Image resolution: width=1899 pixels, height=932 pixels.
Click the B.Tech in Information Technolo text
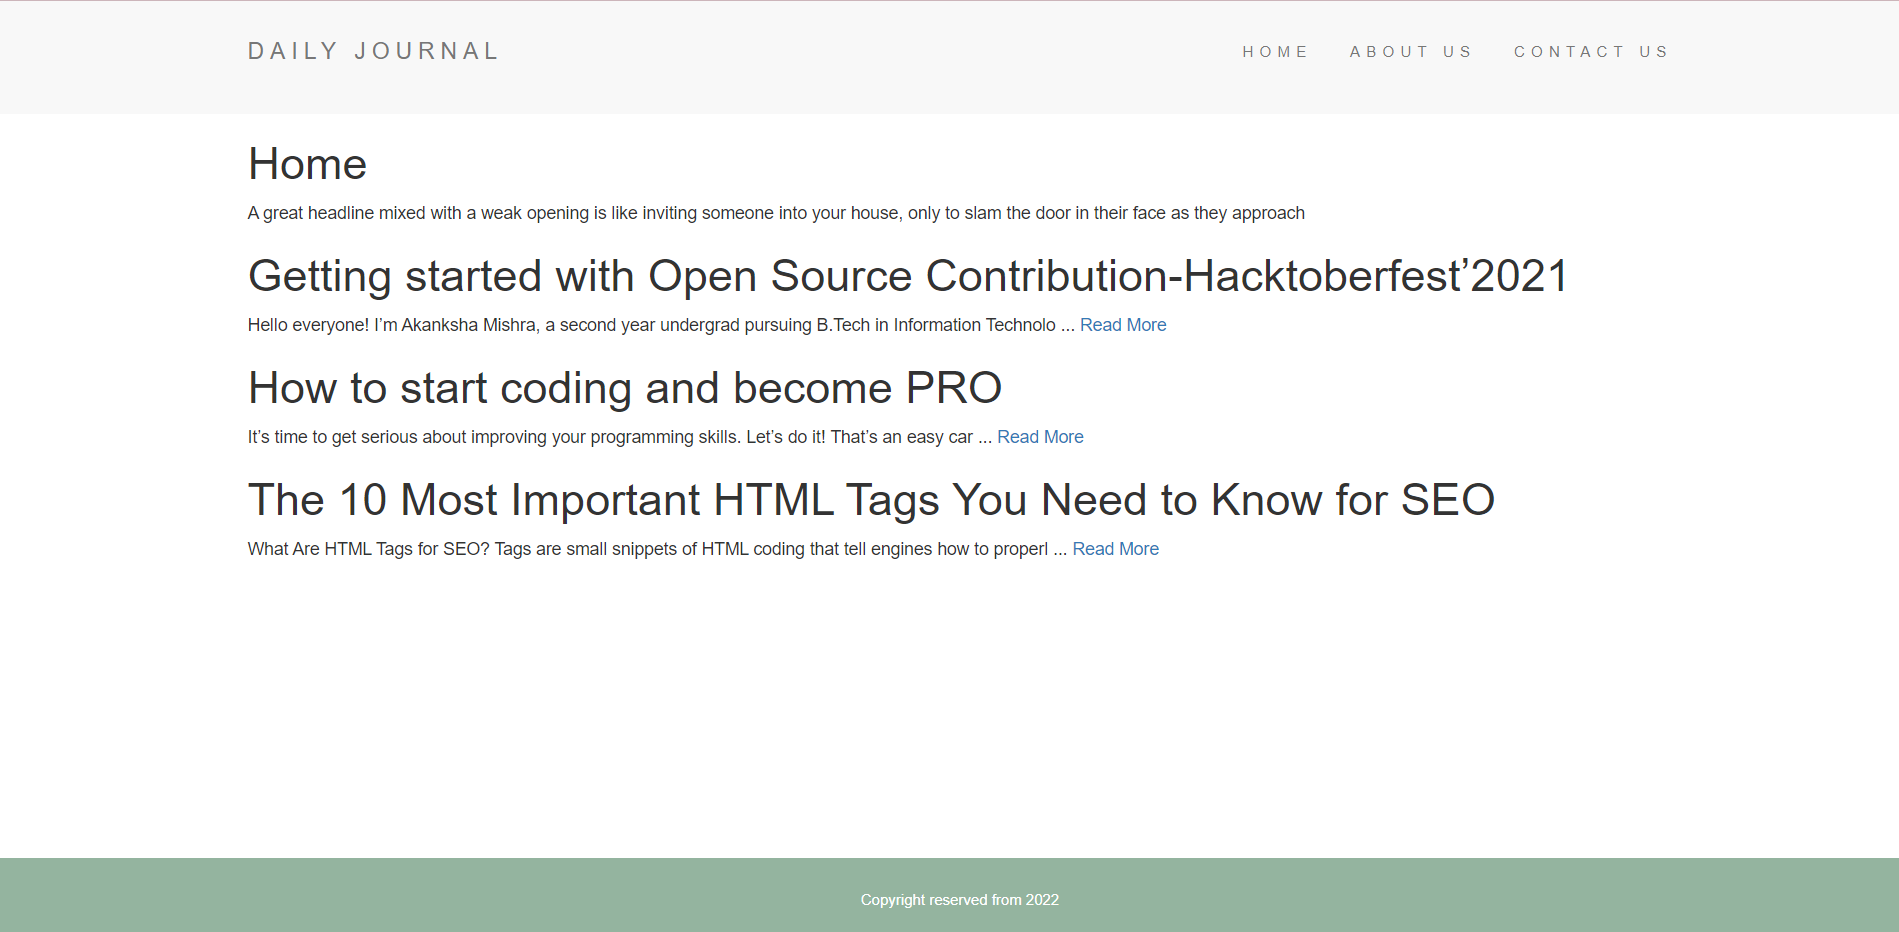pyautogui.click(x=936, y=325)
